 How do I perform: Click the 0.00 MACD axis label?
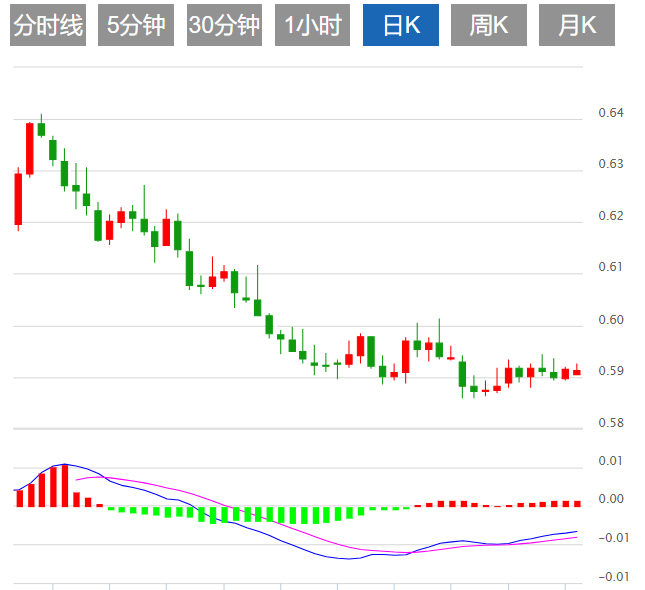tap(611, 499)
